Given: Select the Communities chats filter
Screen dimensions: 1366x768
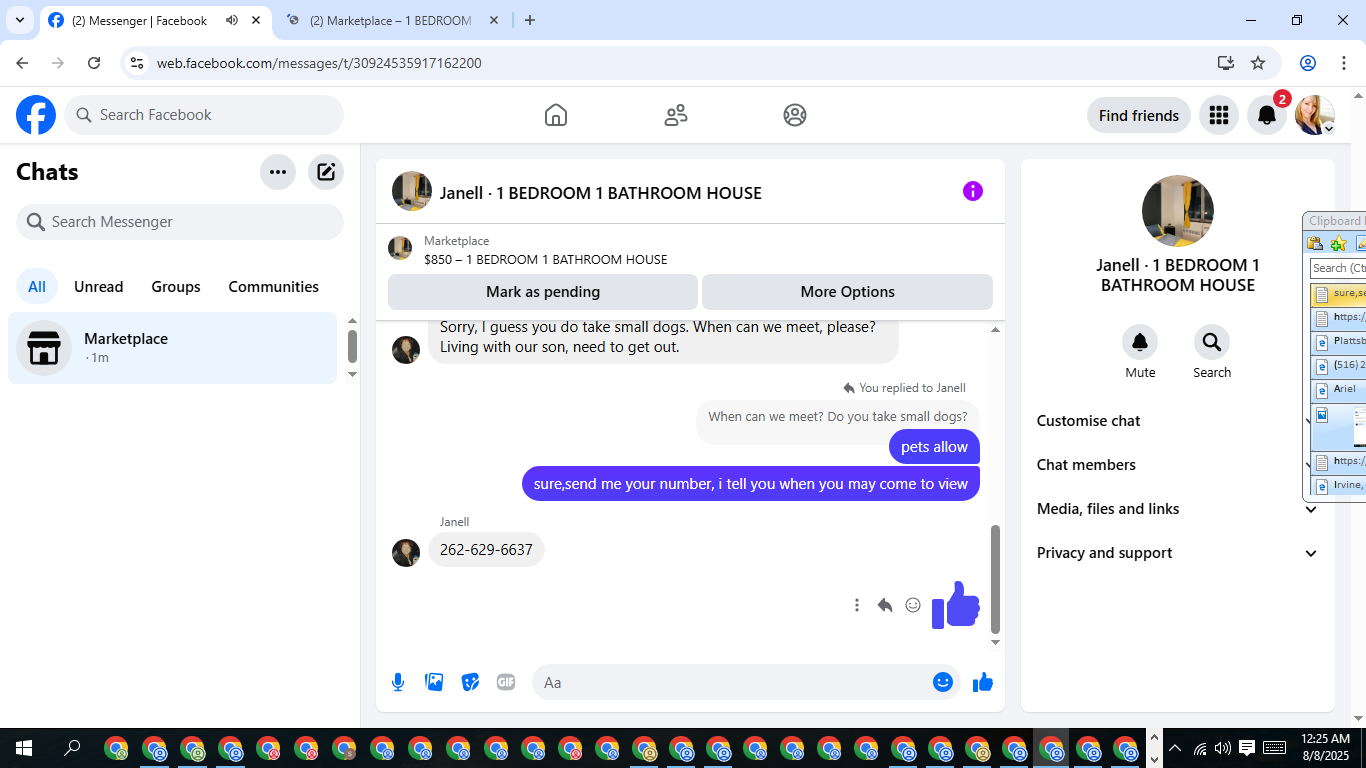Looking at the screenshot, I should coord(274,287).
